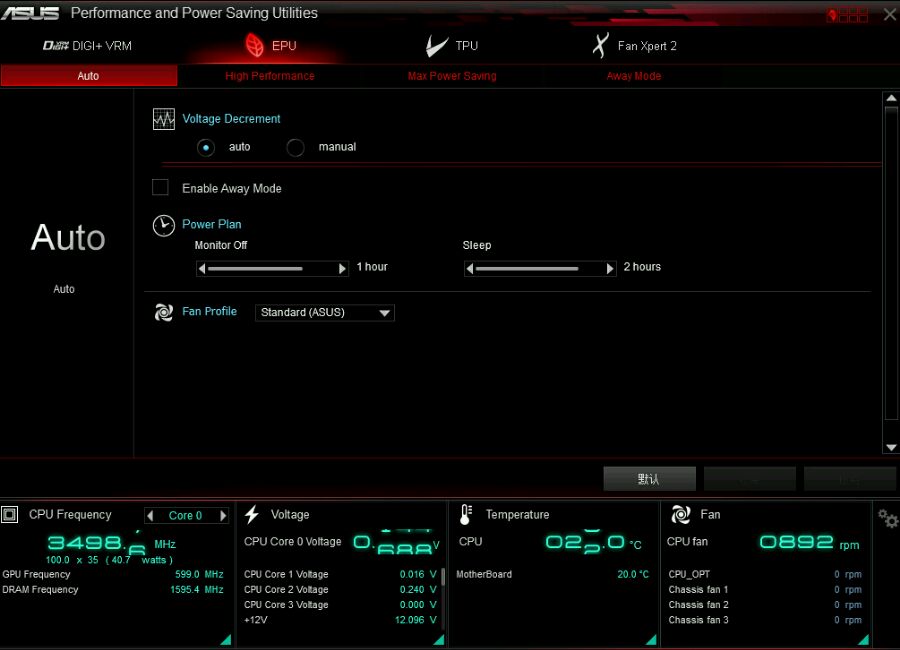900x650 pixels.
Task: Click the ASUS logo
Action: click(x=30, y=13)
